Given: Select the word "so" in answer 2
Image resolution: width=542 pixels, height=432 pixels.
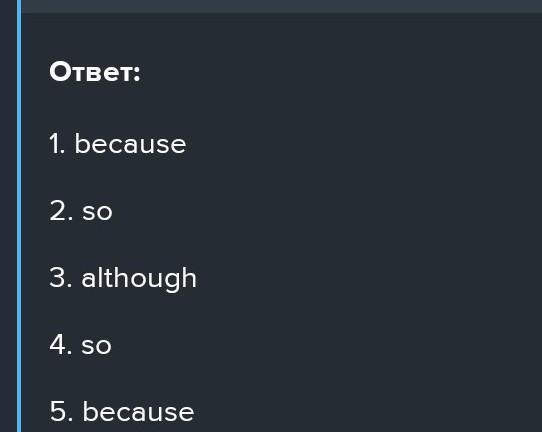Looking at the screenshot, I should tap(97, 212).
